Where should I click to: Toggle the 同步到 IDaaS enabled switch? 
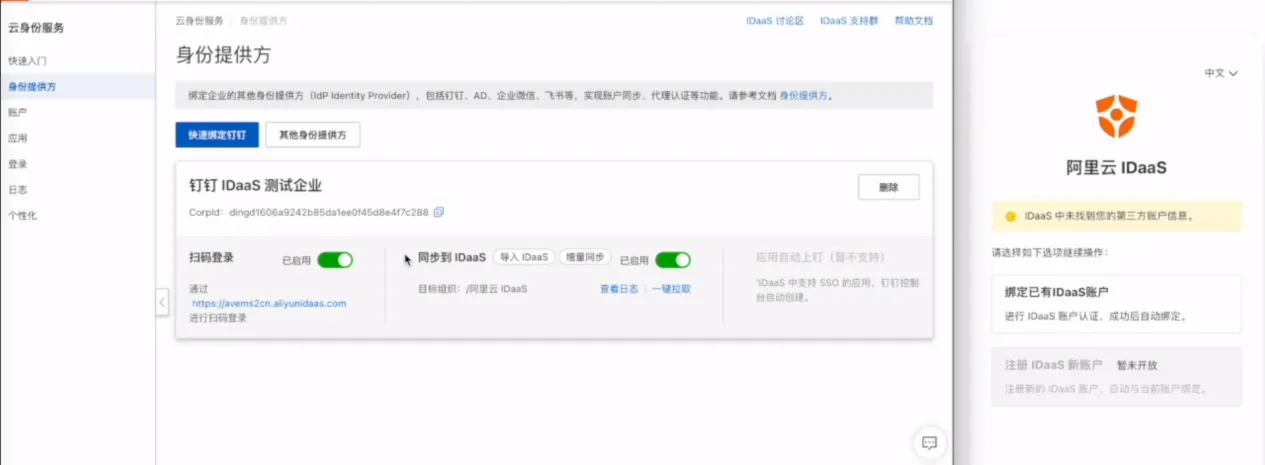672,260
